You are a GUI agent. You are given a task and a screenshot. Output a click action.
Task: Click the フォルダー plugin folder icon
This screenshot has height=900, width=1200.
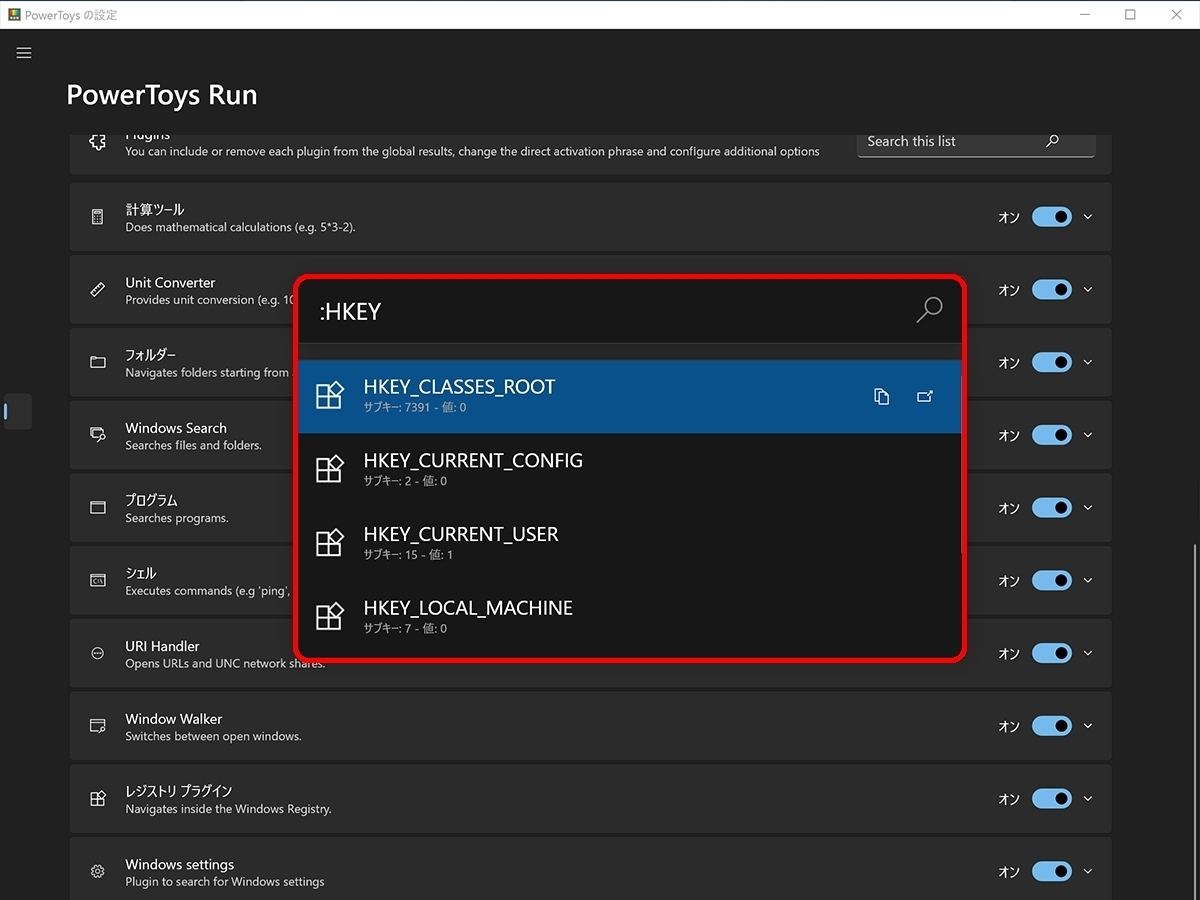click(97, 362)
